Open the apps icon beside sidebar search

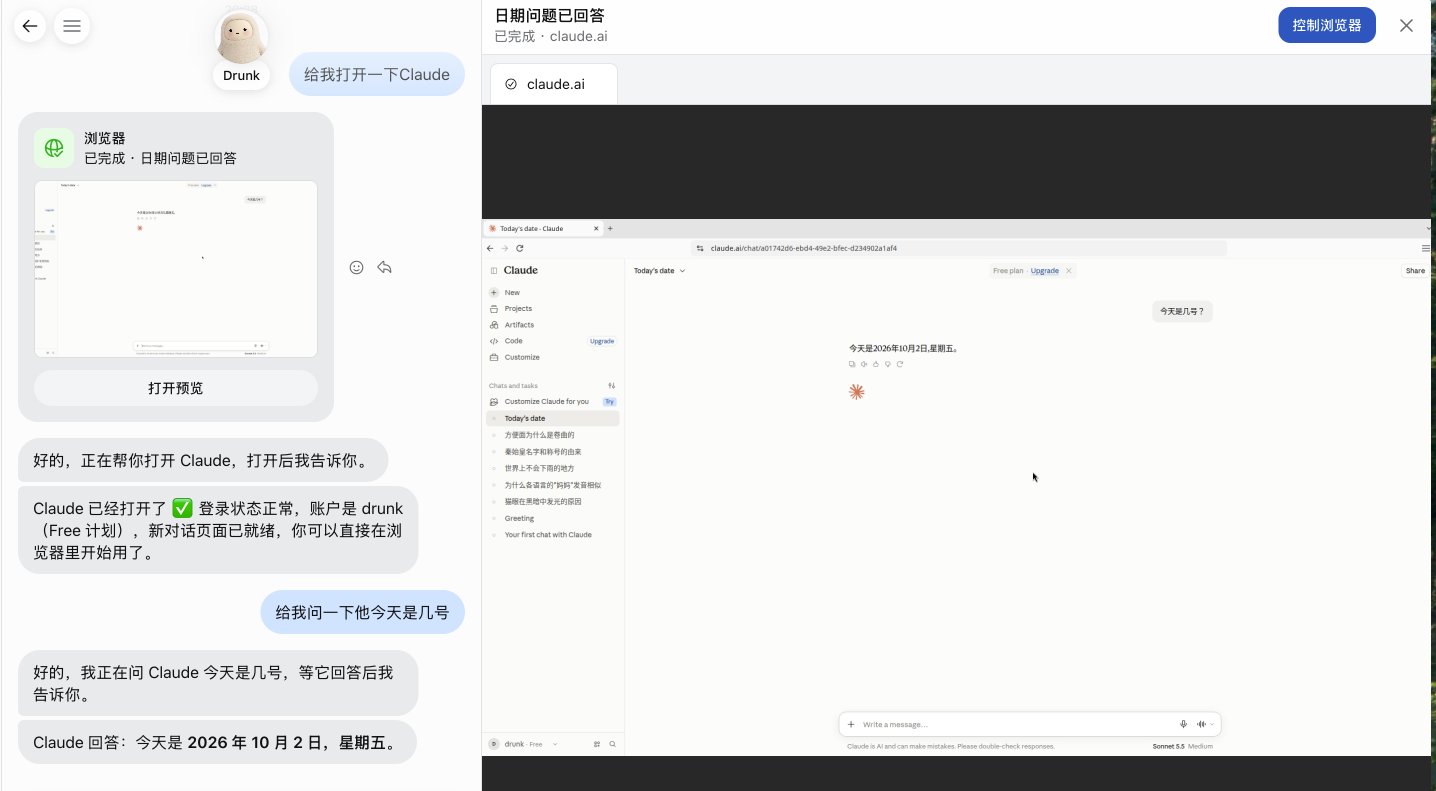tap(597, 744)
